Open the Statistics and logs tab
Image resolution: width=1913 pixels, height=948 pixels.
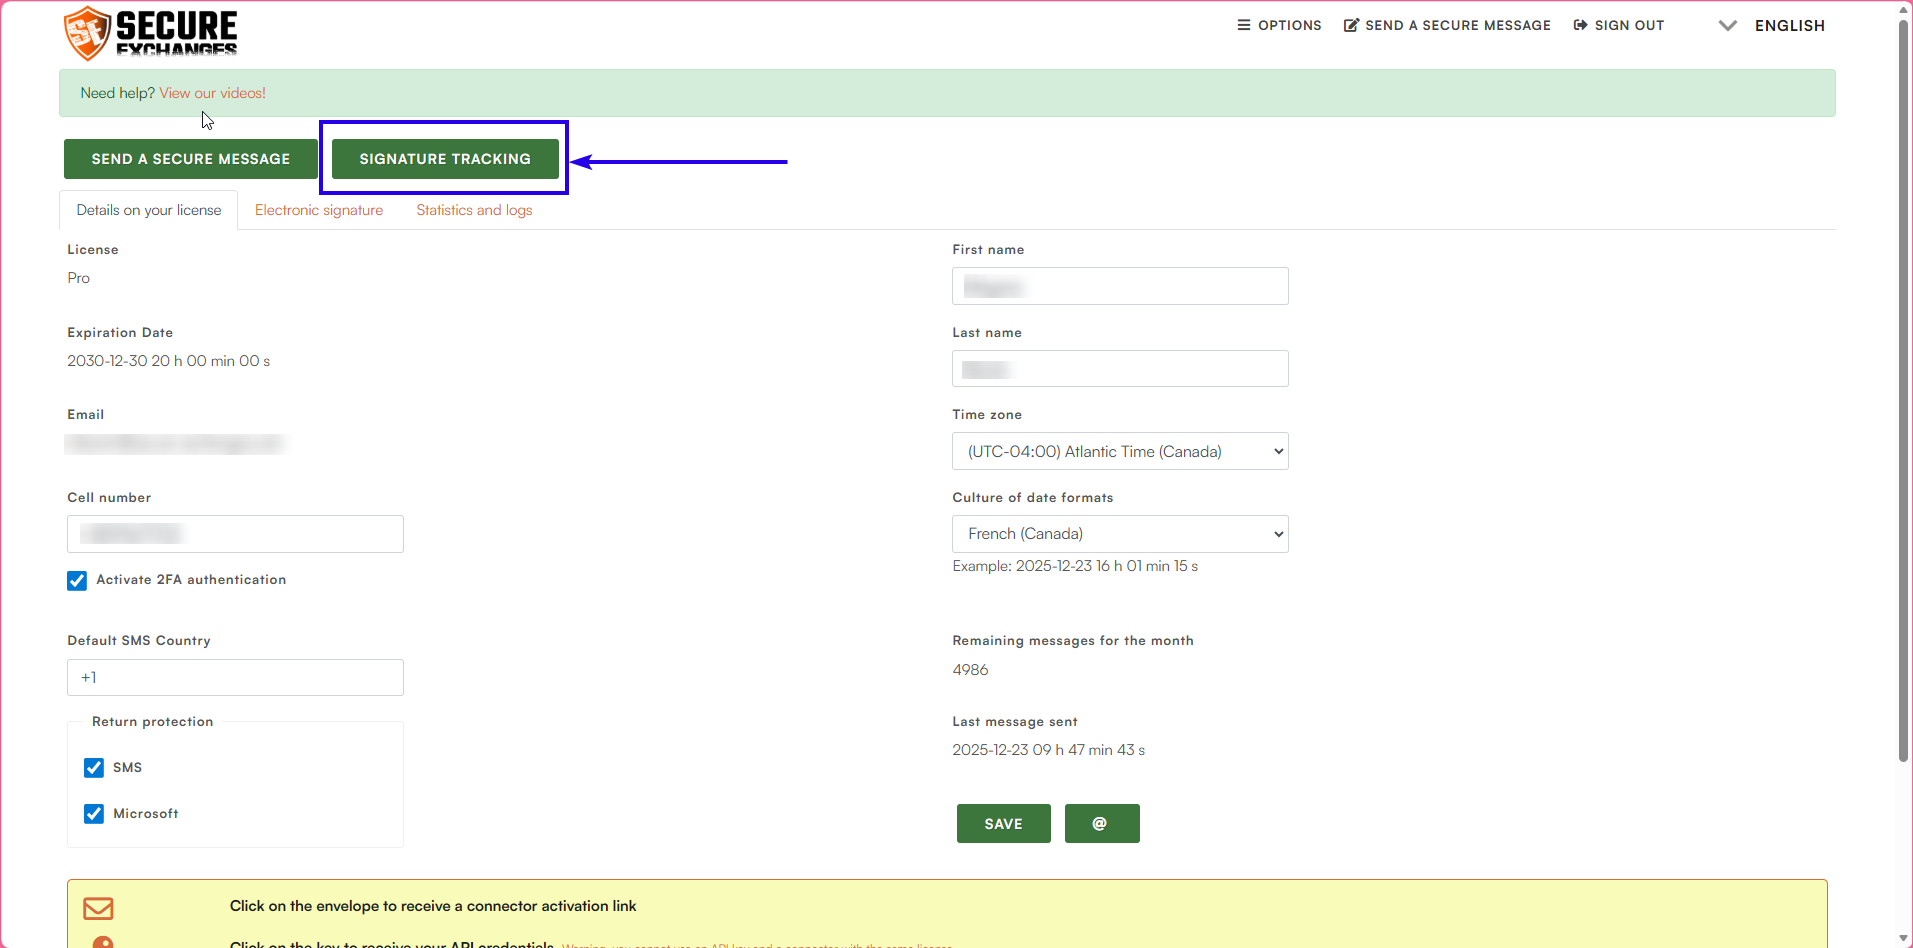tap(474, 210)
